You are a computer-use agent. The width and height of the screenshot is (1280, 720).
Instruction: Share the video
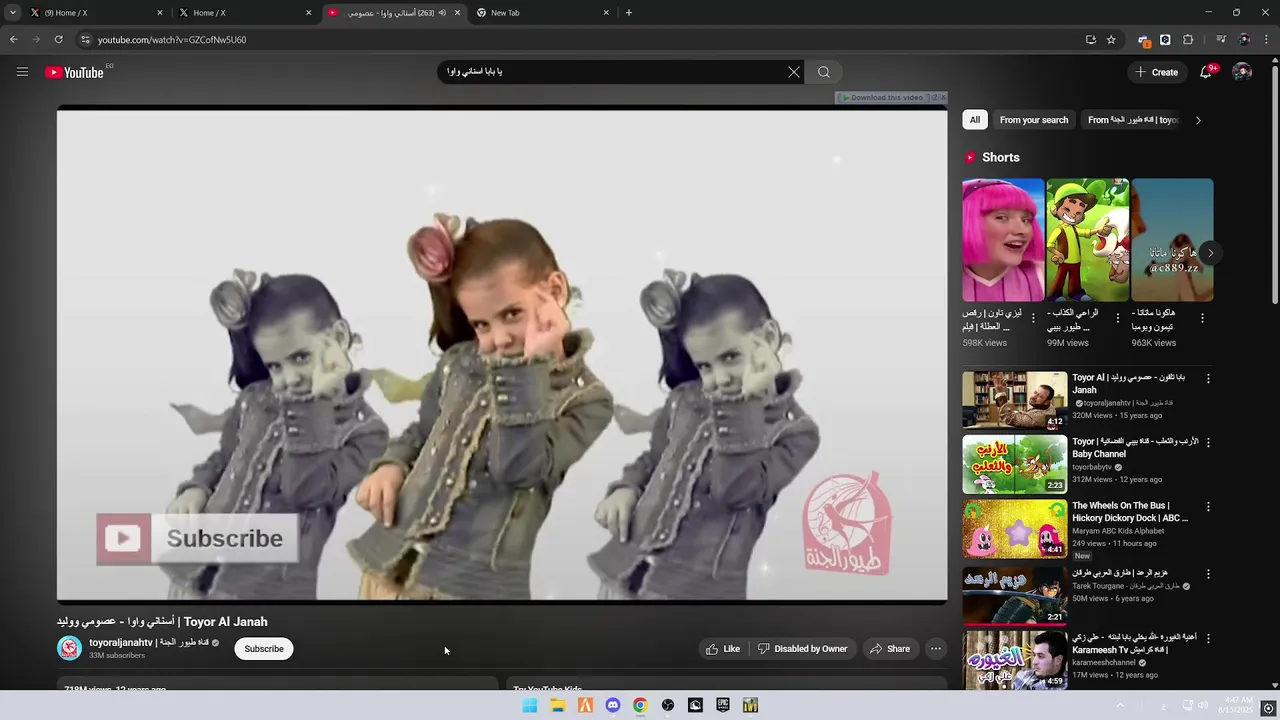click(x=890, y=649)
